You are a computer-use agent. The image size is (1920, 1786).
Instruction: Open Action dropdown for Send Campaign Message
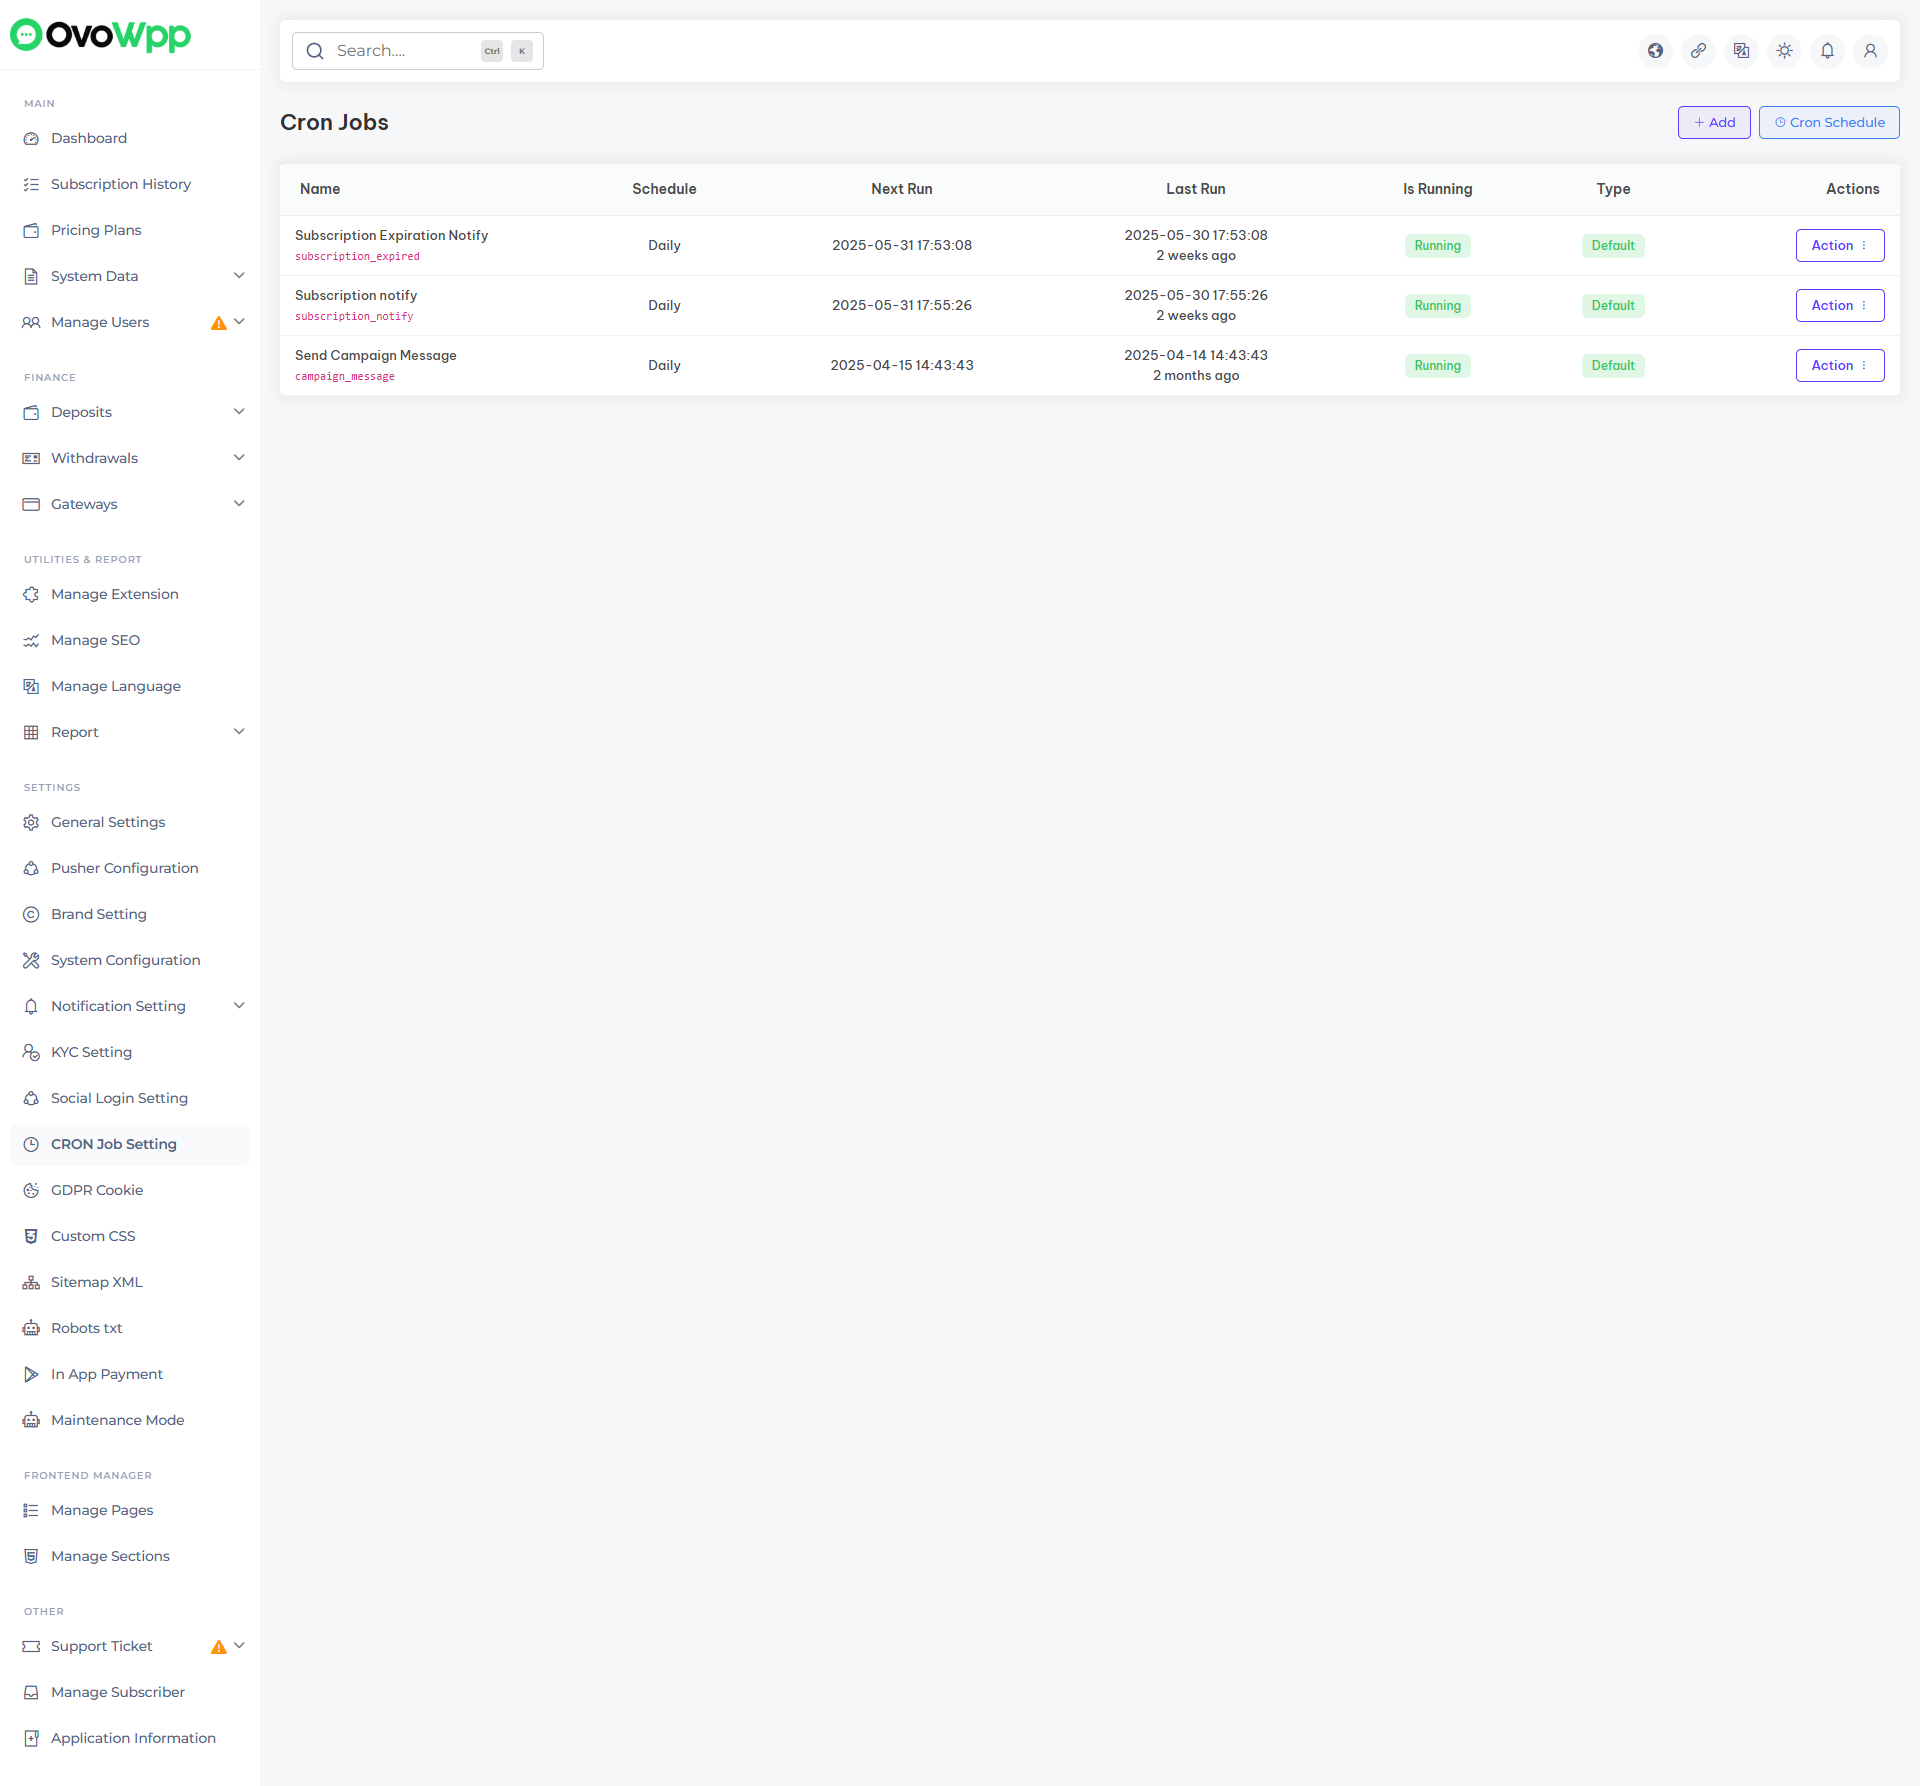[x=1840, y=366]
